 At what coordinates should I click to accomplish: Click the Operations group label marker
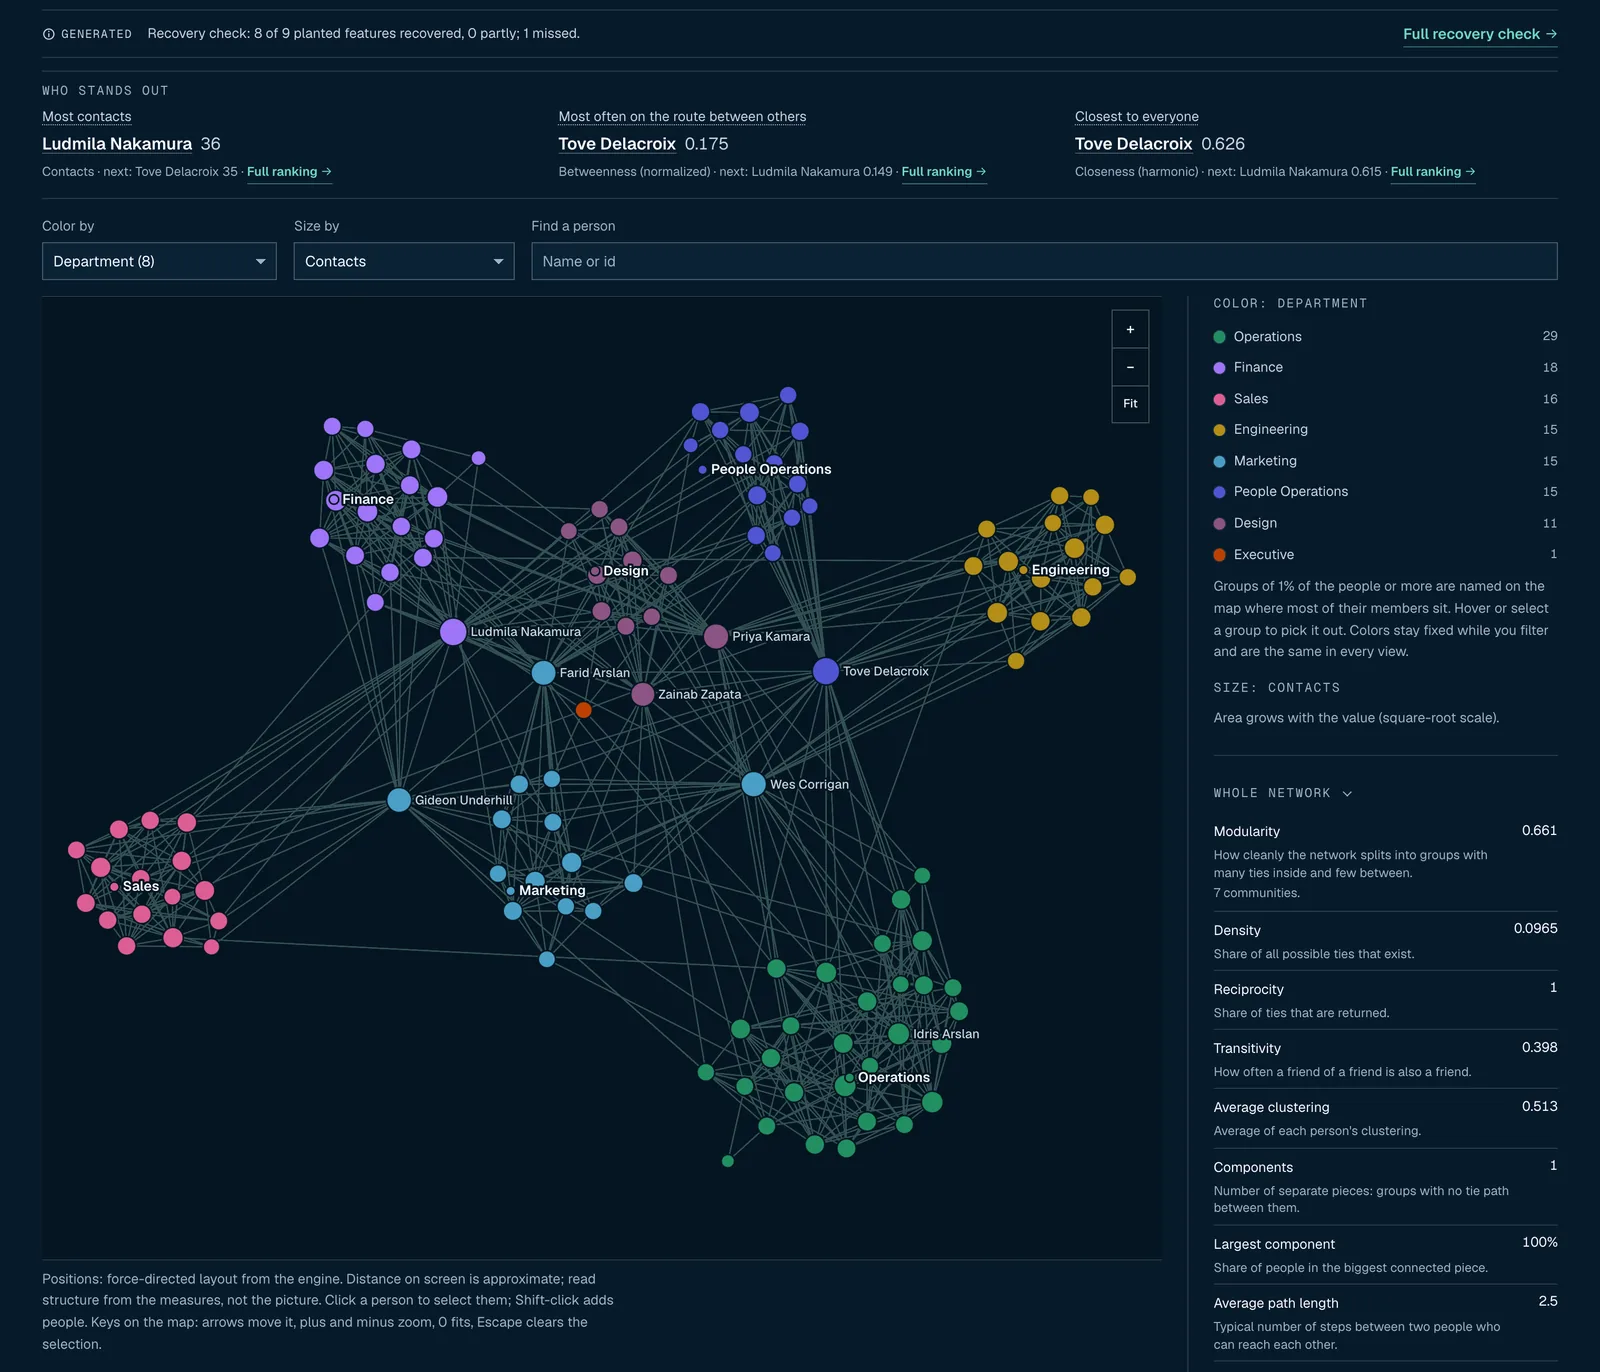click(x=849, y=1078)
